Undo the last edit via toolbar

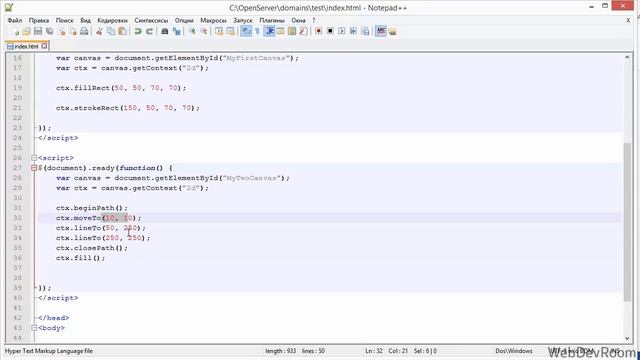138,31
